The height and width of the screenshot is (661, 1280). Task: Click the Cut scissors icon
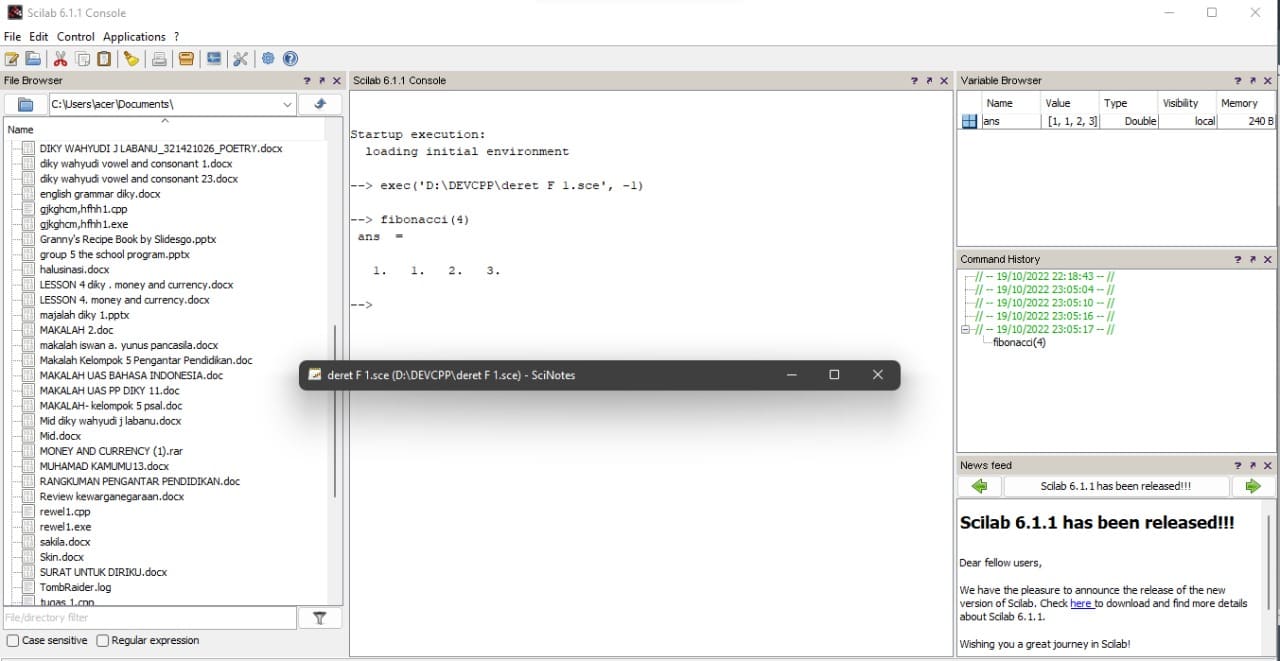pos(61,59)
